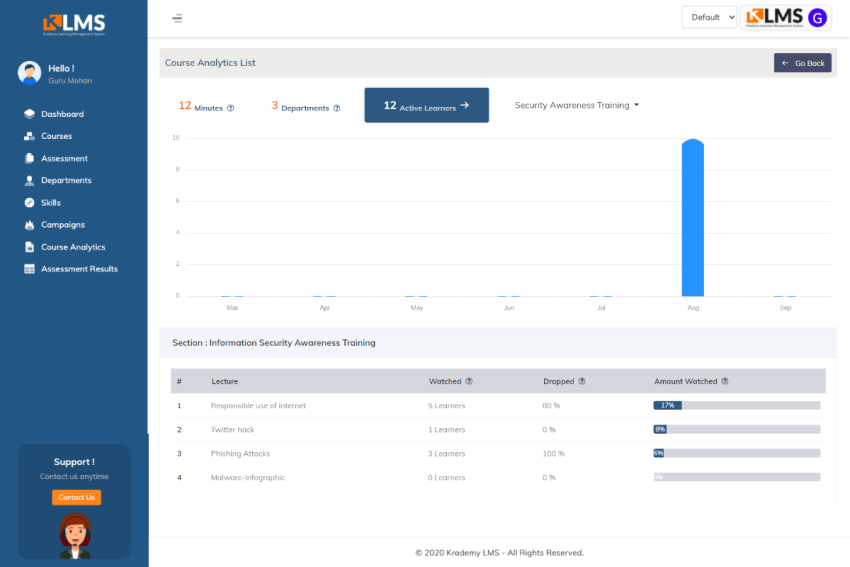Click the Campaigns flame icon
850x567 pixels.
pyautogui.click(x=29, y=224)
